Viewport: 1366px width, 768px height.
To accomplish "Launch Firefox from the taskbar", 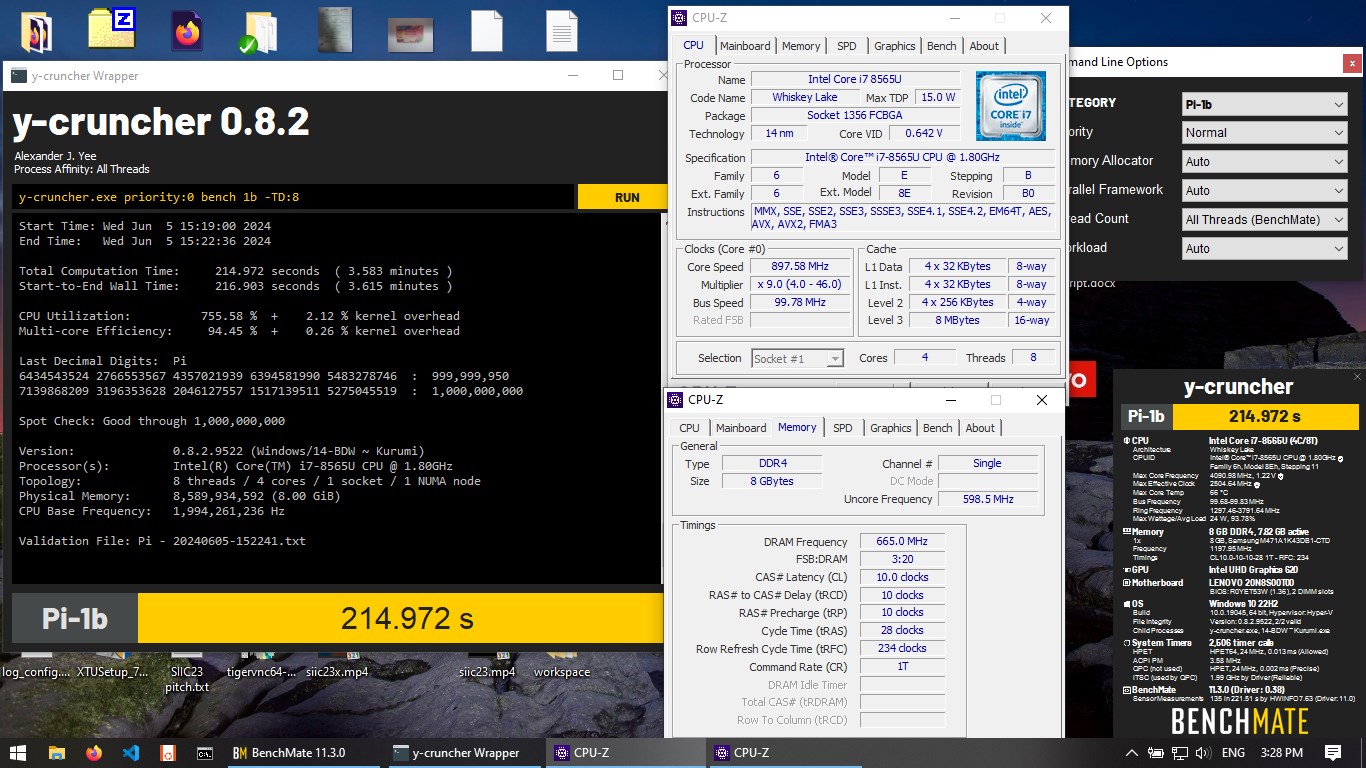I will [x=94, y=753].
